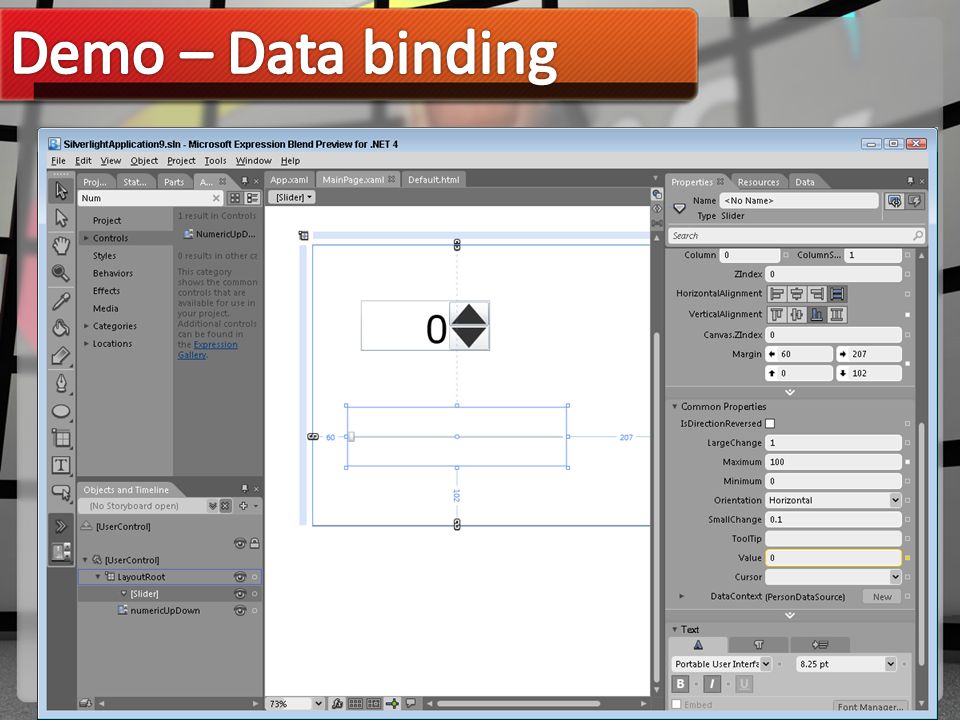
Task: Set HorizontalAlignment to Right
Action: tap(817, 294)
